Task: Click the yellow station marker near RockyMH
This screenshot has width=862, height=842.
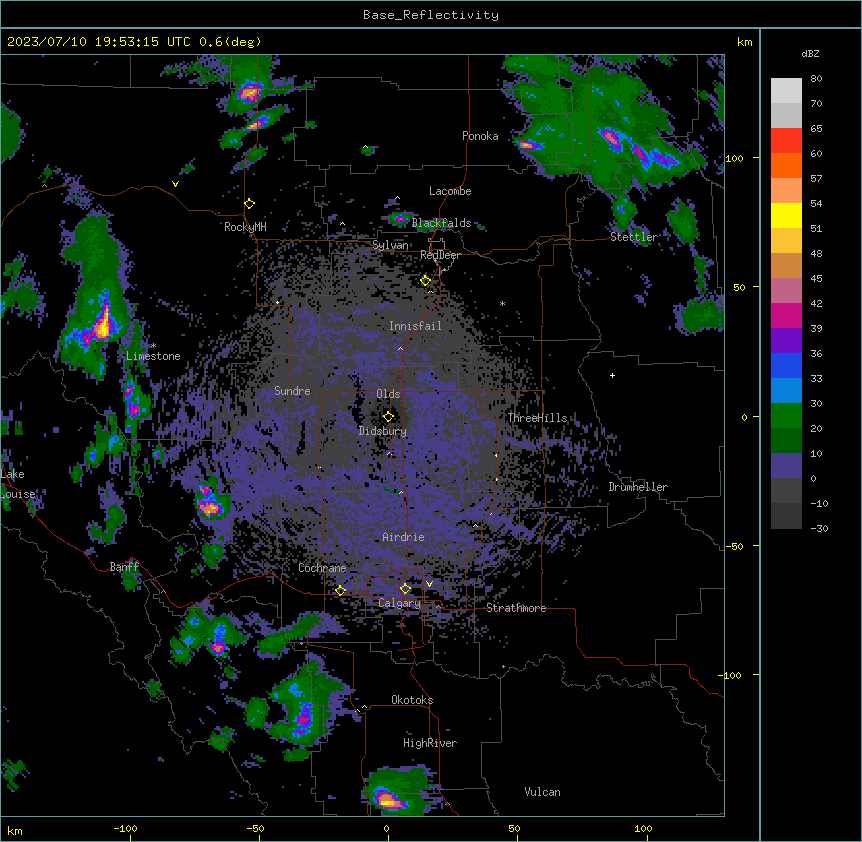Action: [250, 204]
